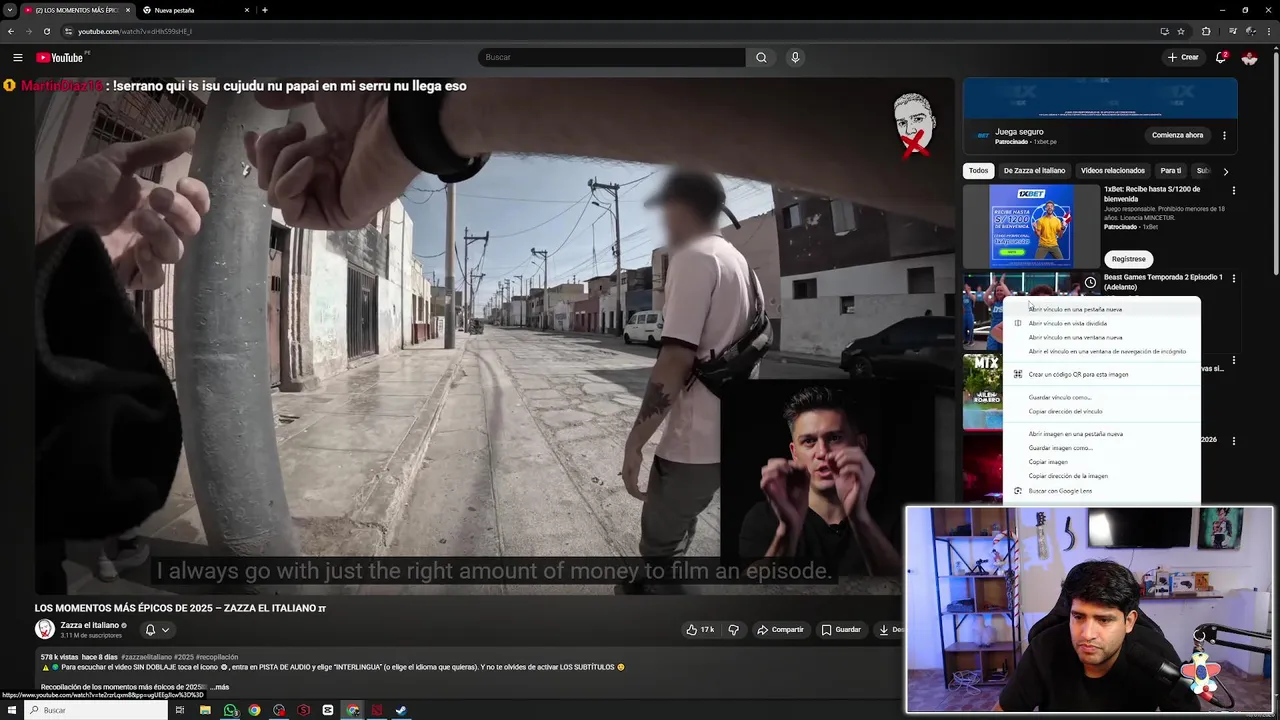The height and width of the screenshot is (720, 1280).
Task: Select the De Zazza el italiano chip
Action: (1034, 170)
